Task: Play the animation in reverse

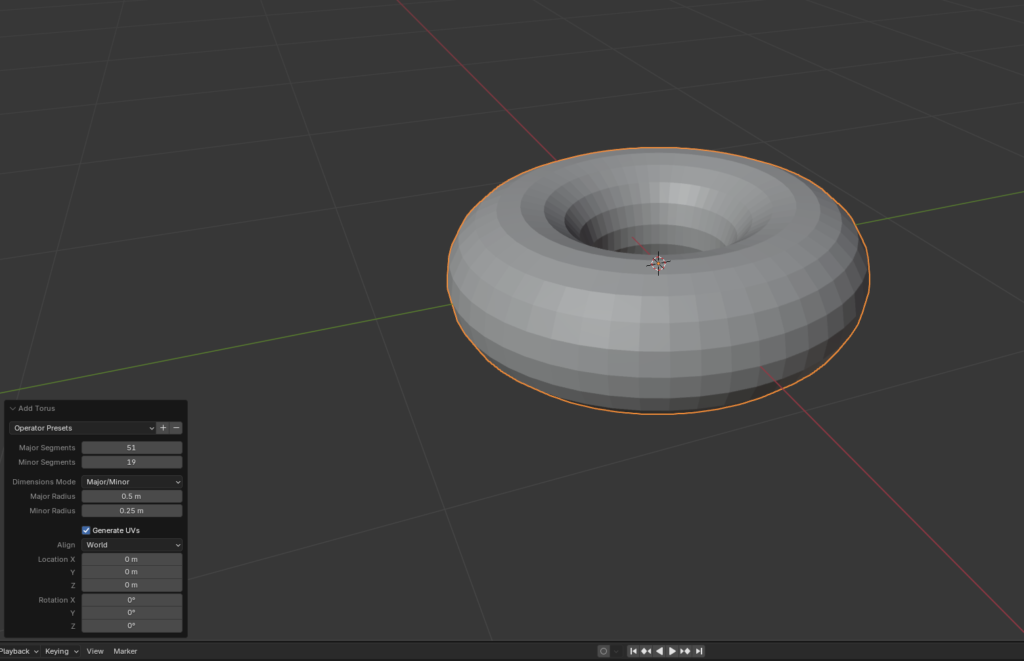Action: [x=659, y=651]
